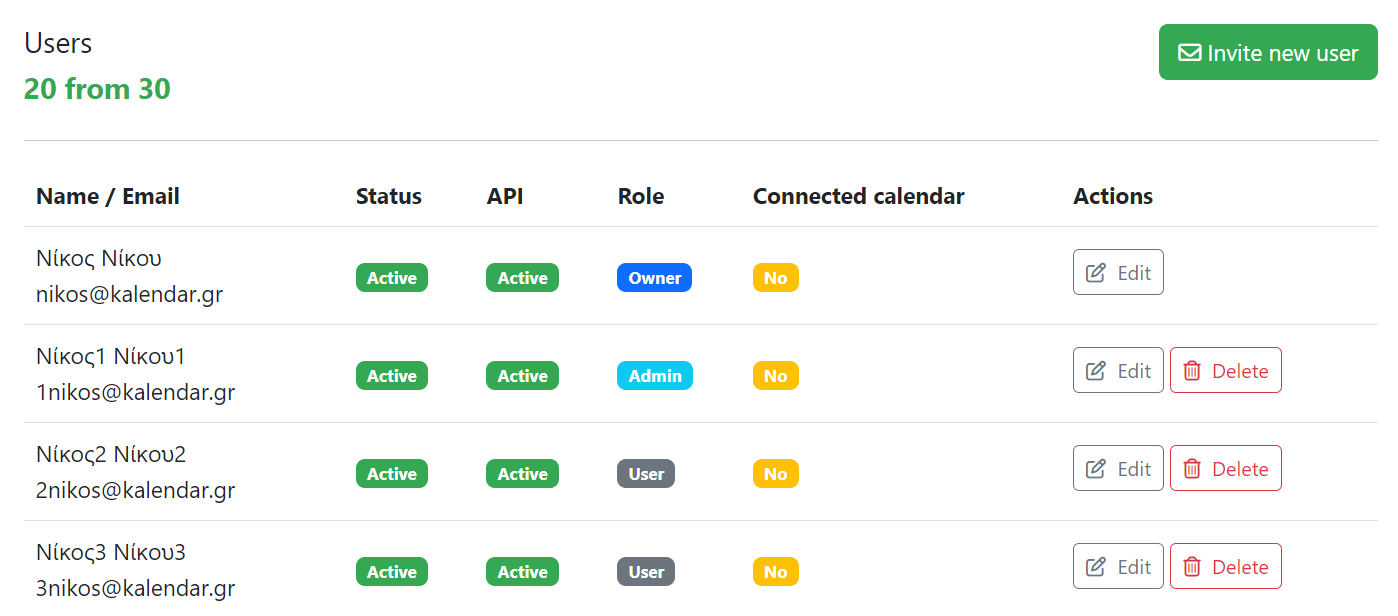The width and height of the screenshot is (1398, 616).
Task: Click the Connected calendar column header
Action: click(x=858, y=196)
